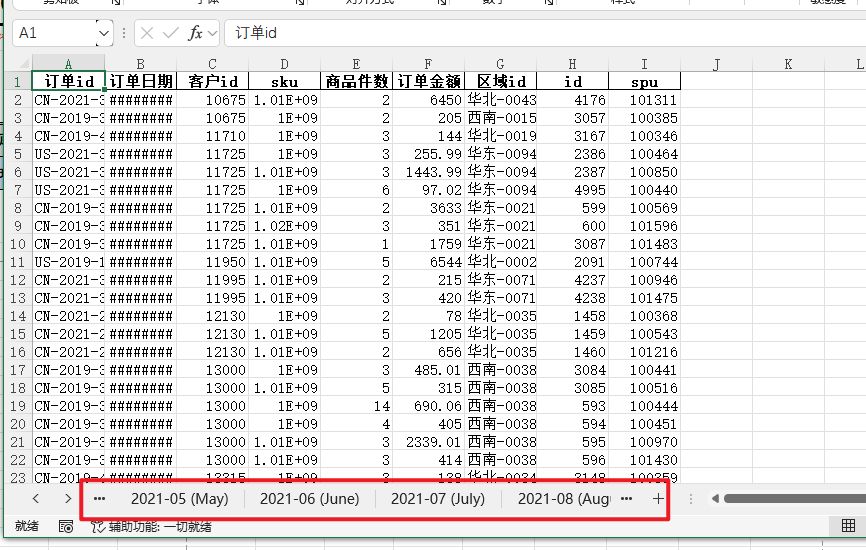Click in the formula bar showing 订单id
Viewport: 866px width, 550px height.
tap(540, 33)
